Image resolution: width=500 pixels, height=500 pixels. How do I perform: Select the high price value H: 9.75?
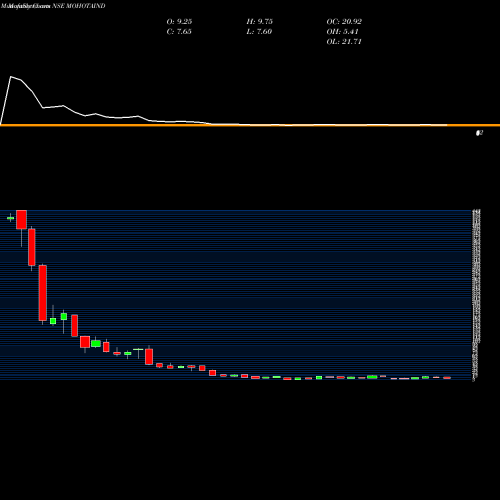pyautogui.click(x=260, y=22)
